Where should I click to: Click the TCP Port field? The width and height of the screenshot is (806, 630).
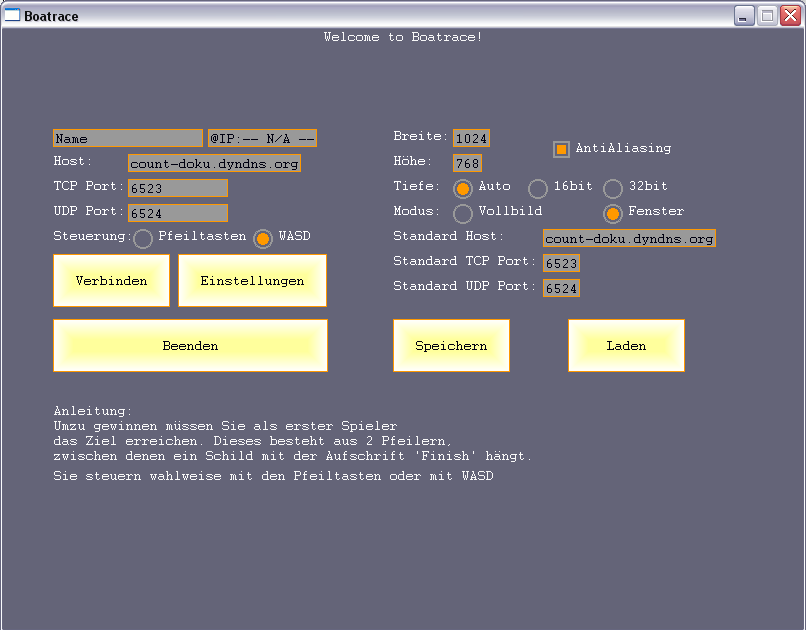(177, 188)
